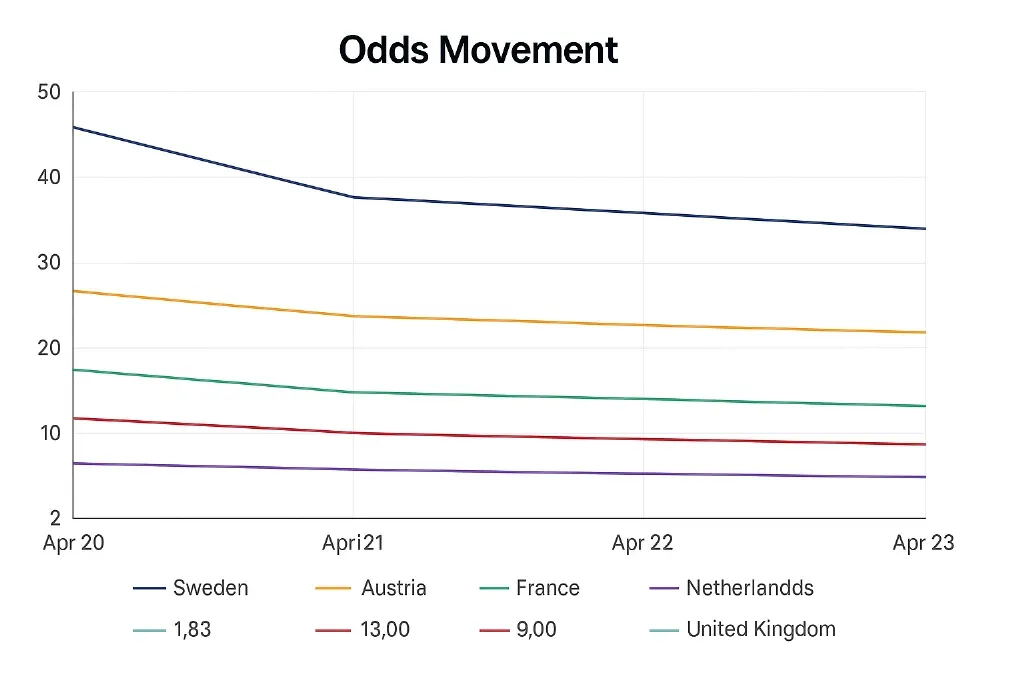Click the purple line swatch beside Netherlandds

pyautogui.click(x=664, y=589)
